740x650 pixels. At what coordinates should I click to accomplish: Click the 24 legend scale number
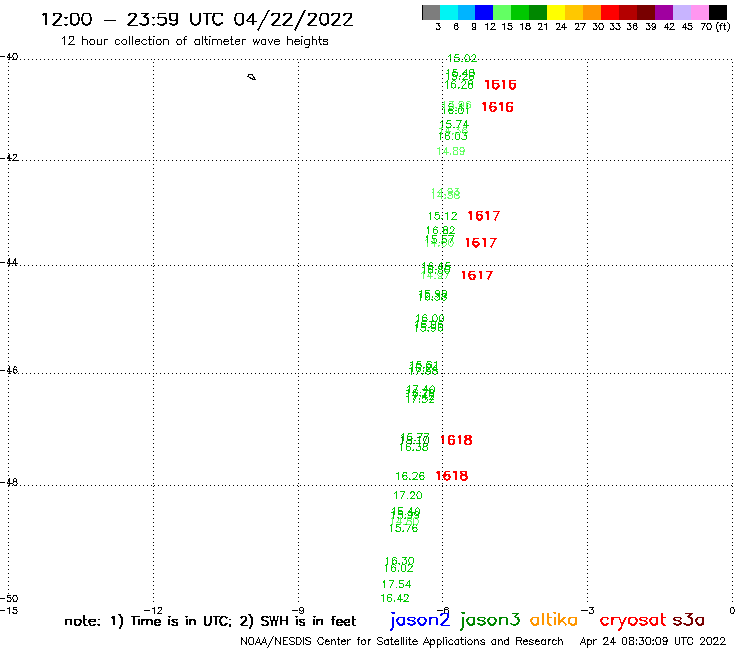[561, 27]
